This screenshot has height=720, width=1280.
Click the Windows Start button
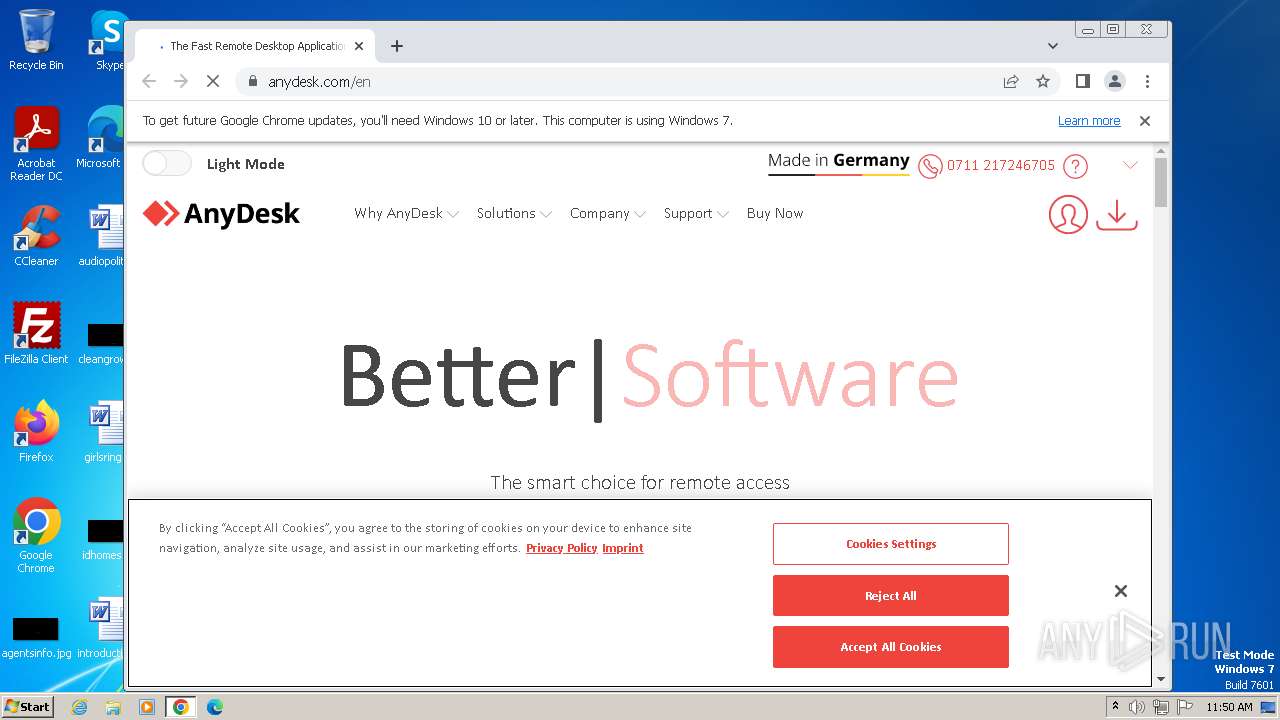coord(28,706)
